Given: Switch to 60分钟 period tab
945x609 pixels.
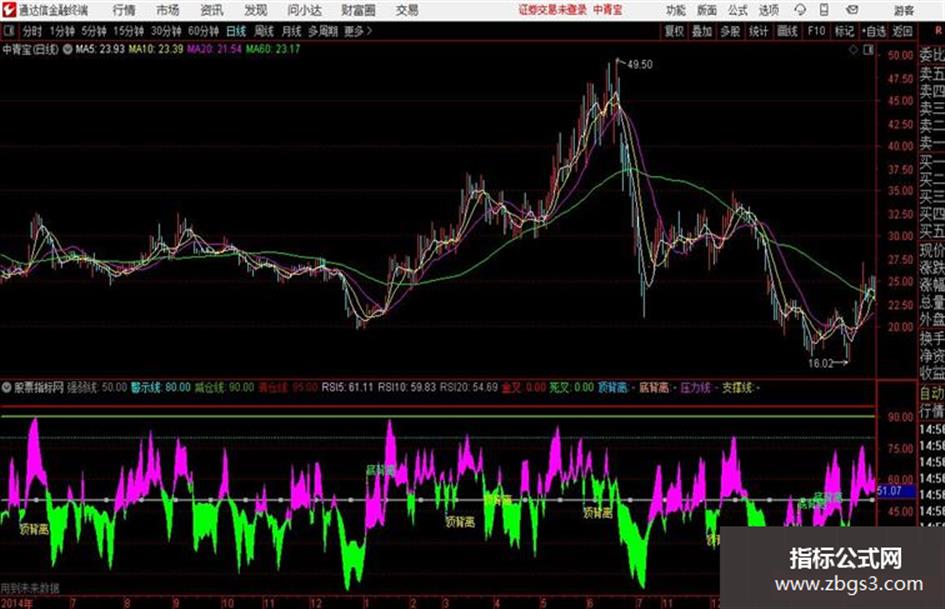Looking at the screenshot, I should (x=204, y=31).
